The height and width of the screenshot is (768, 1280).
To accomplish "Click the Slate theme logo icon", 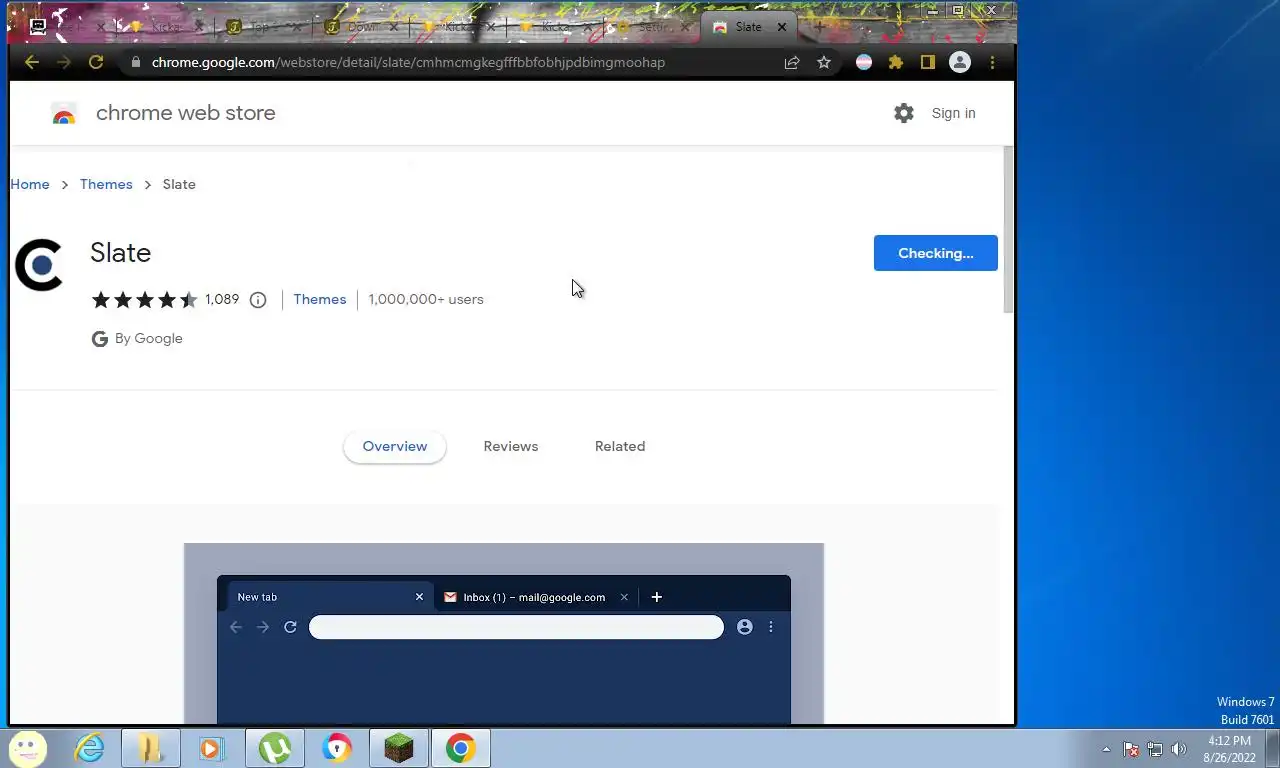I will tap(39, 265).
